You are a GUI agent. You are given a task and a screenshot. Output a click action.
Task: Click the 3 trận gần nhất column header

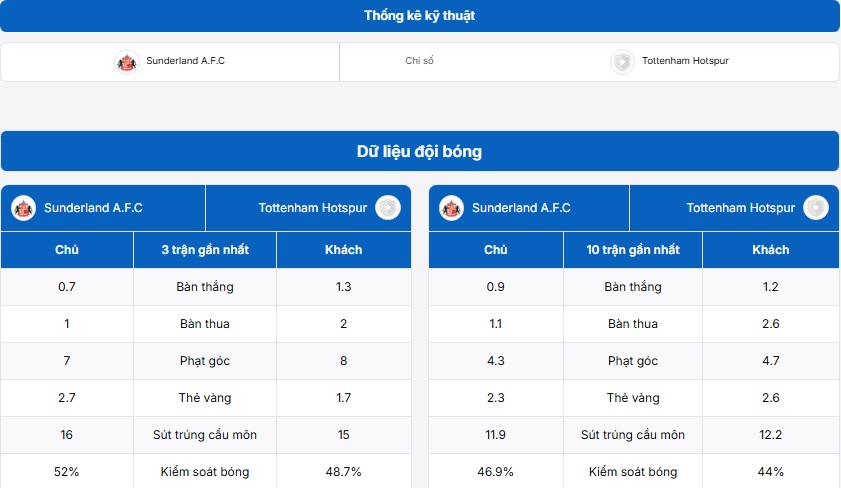tap(205, 250)
